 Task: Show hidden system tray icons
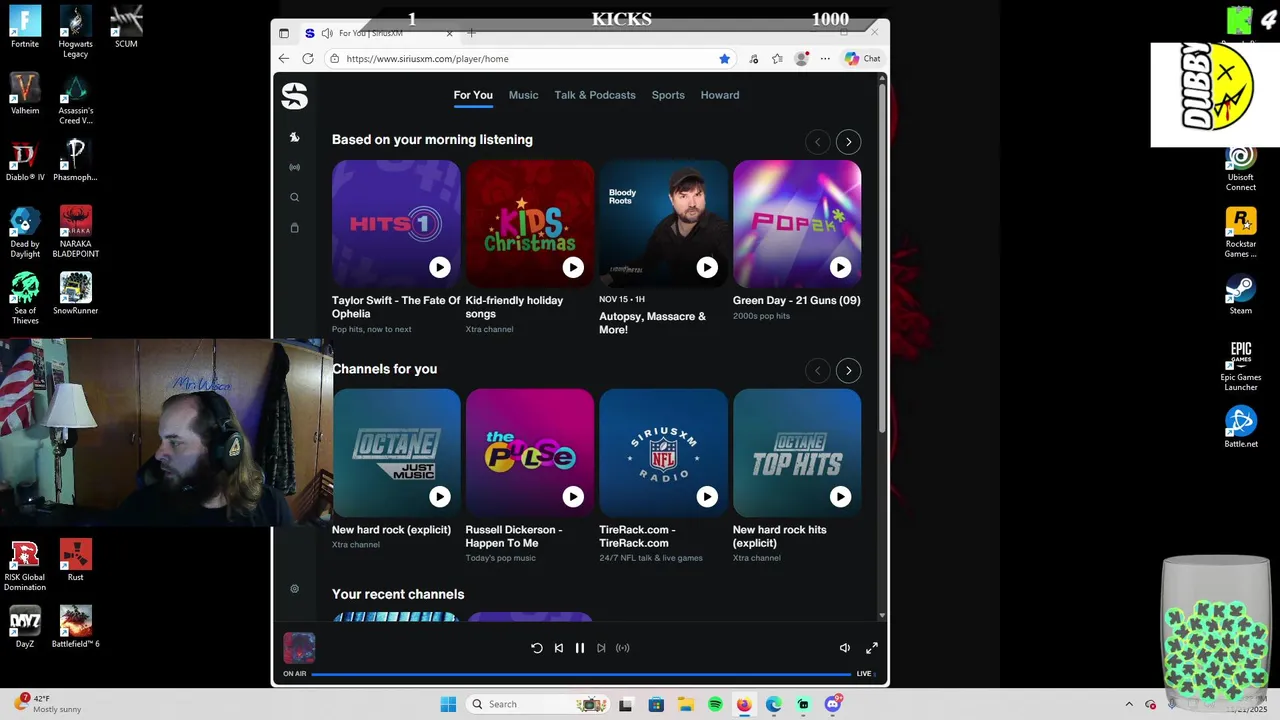point(1129,704)
